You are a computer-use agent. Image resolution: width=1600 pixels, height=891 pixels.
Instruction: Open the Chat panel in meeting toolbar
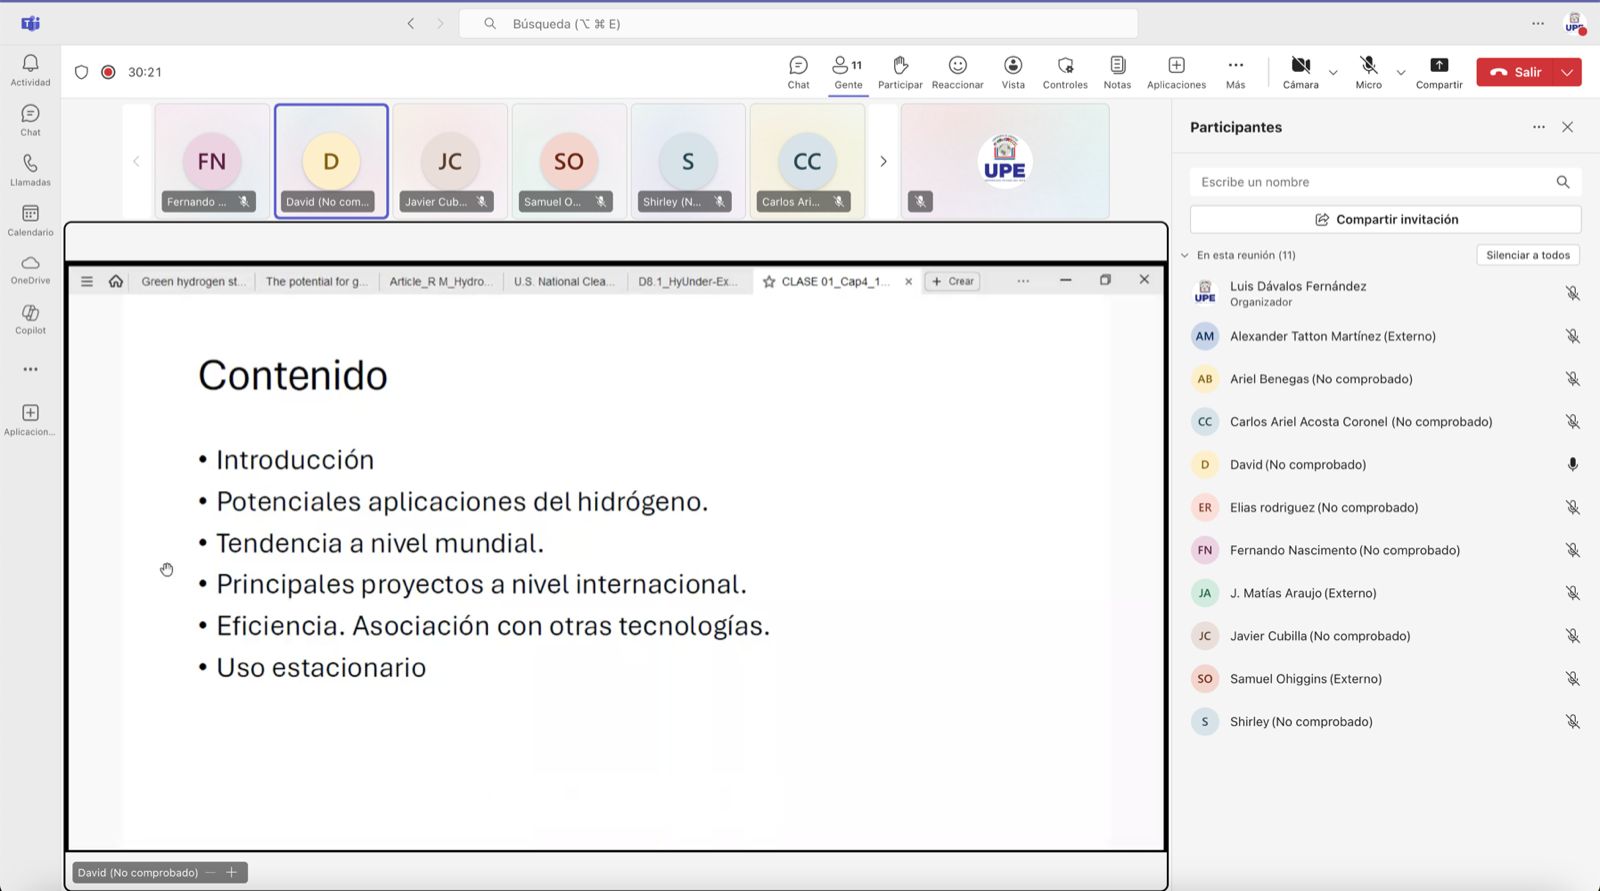click(798, 72)
